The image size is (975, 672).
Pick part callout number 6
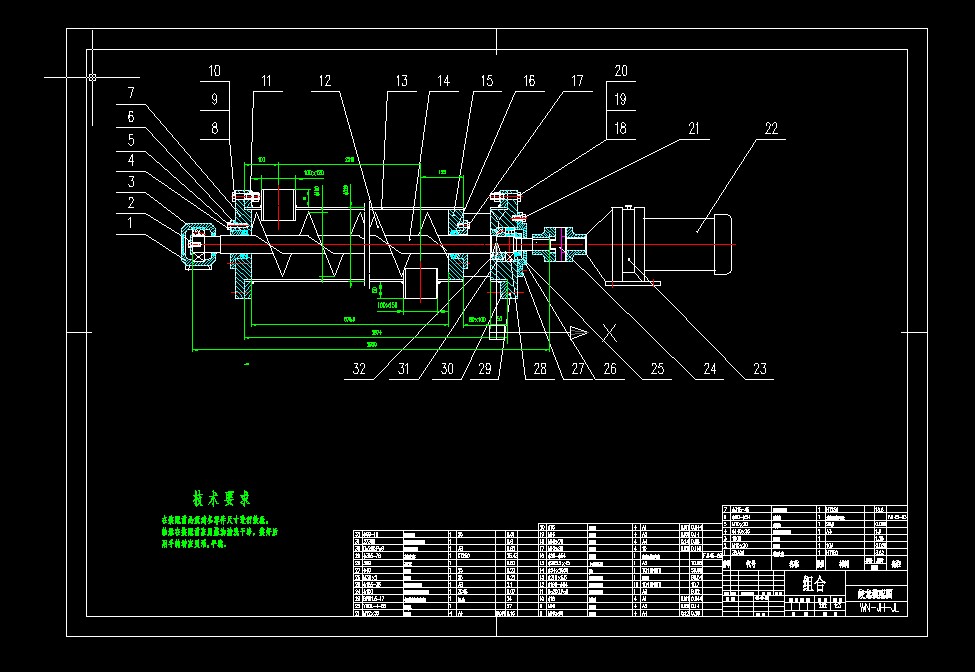[x=131, y=117]
